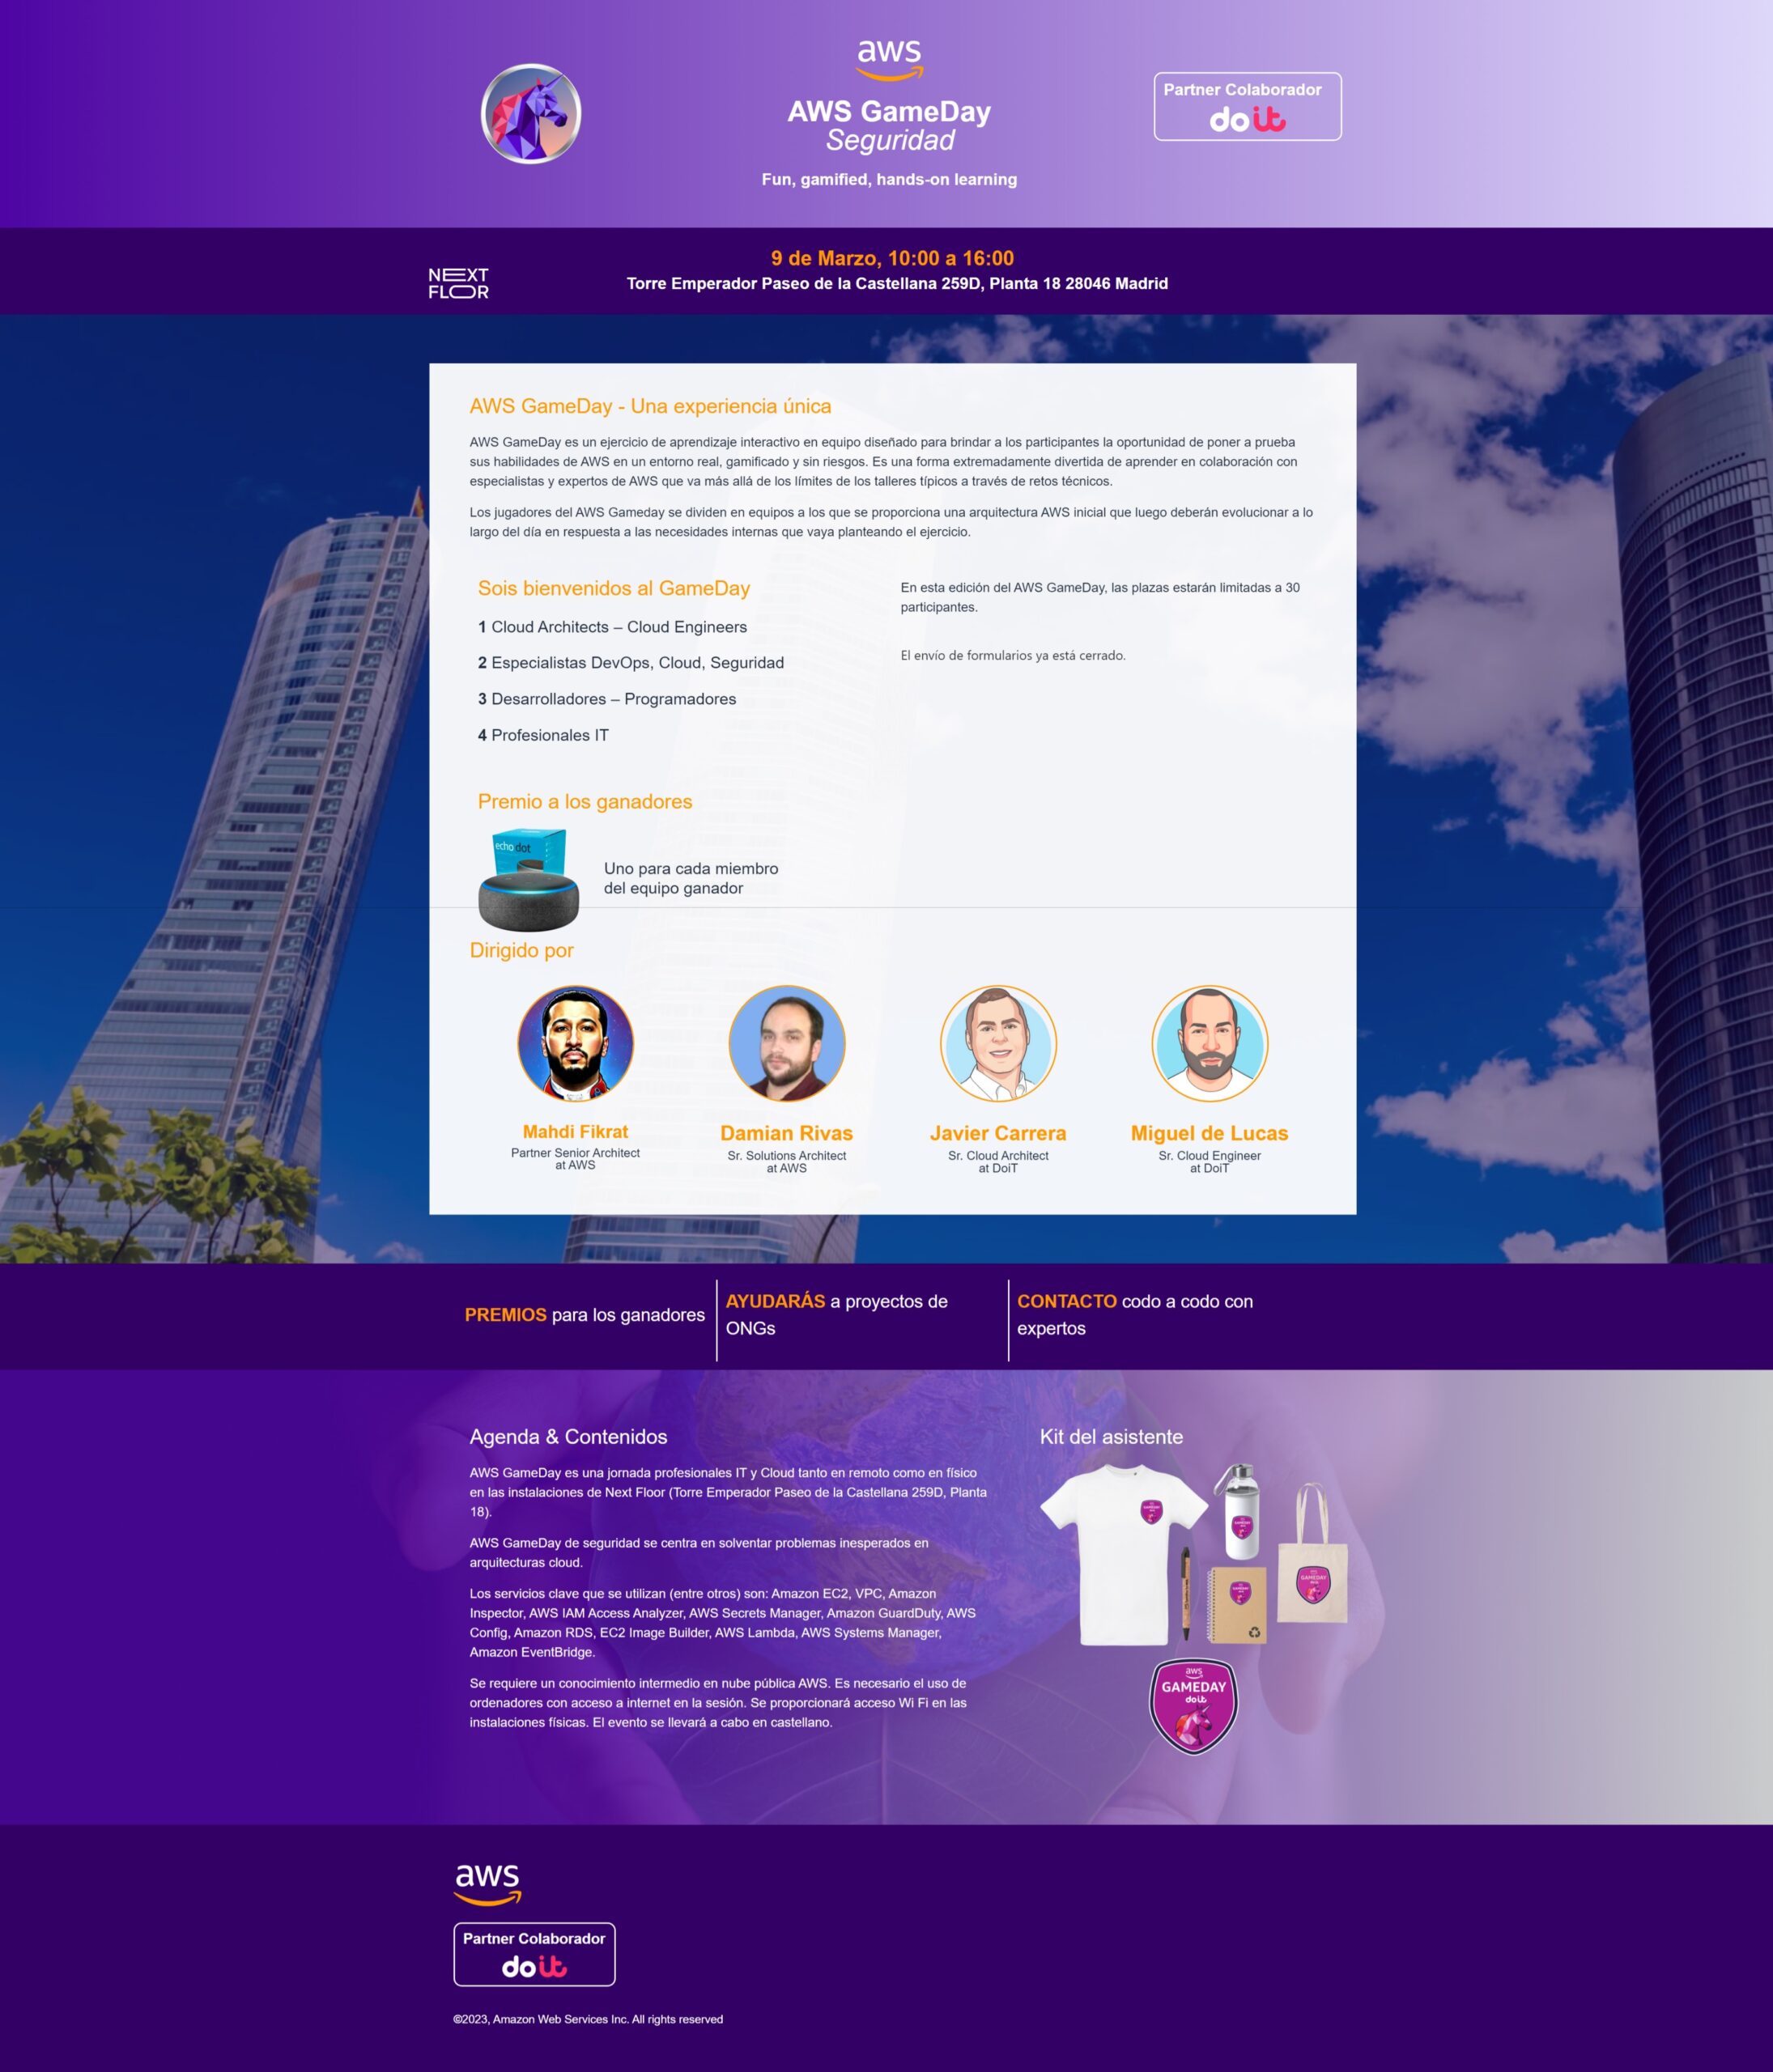The height and width of the screenshot is (2072, 1773).
Task: Click the notebook in assistant kit
Action: coord(1237,1604)
